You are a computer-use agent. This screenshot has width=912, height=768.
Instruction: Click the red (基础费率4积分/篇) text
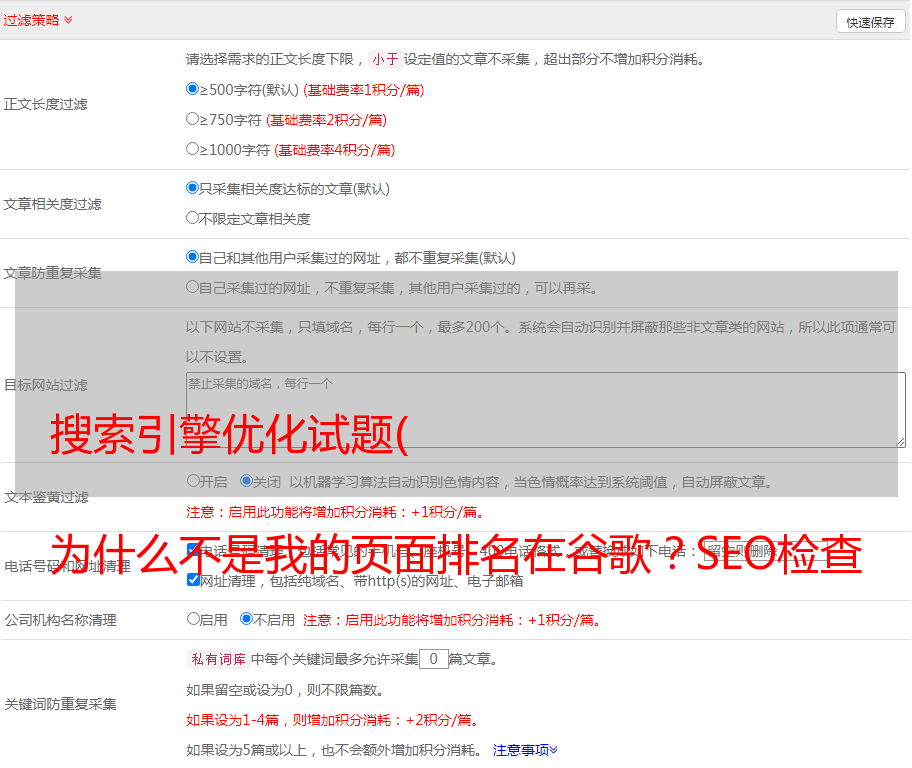(334, 150)
